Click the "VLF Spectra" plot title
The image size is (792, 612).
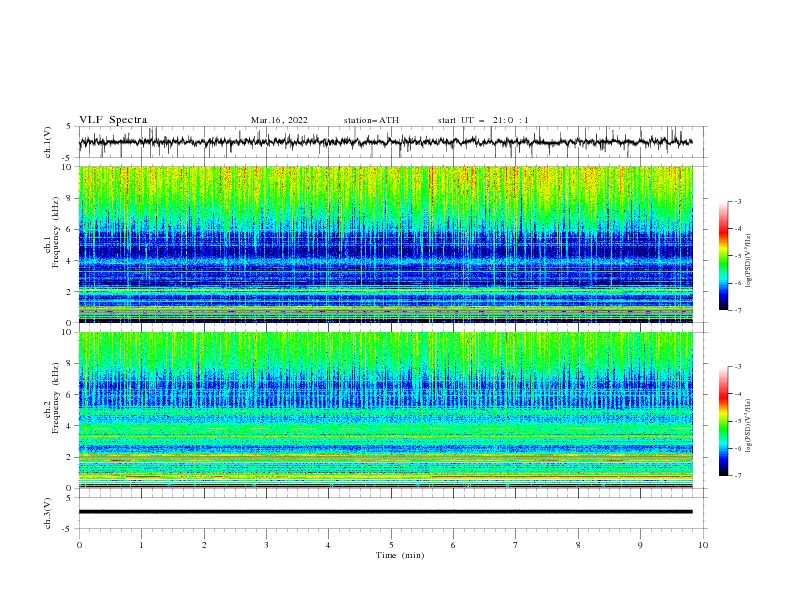[x=113, y=120]
